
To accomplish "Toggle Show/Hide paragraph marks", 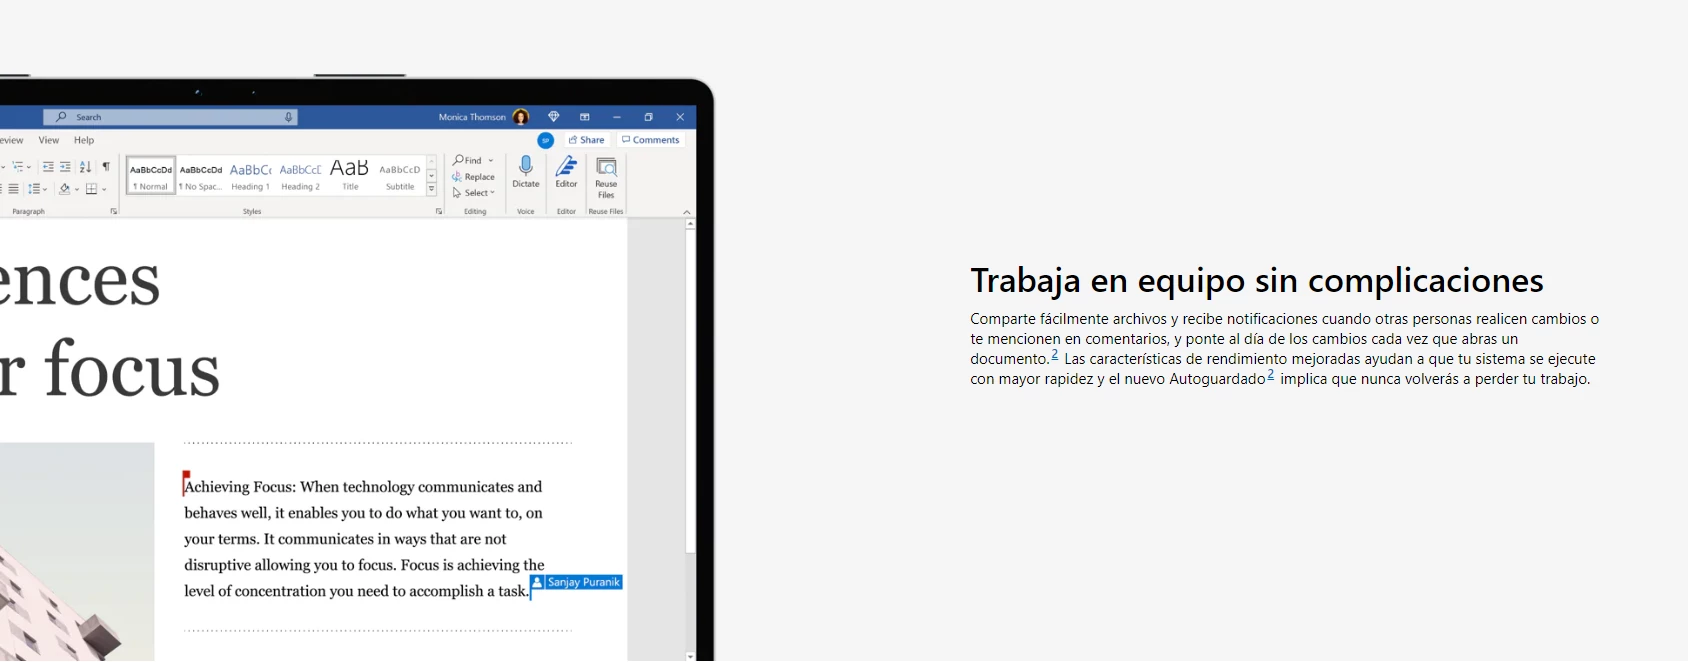I will (x=106, y=167).
